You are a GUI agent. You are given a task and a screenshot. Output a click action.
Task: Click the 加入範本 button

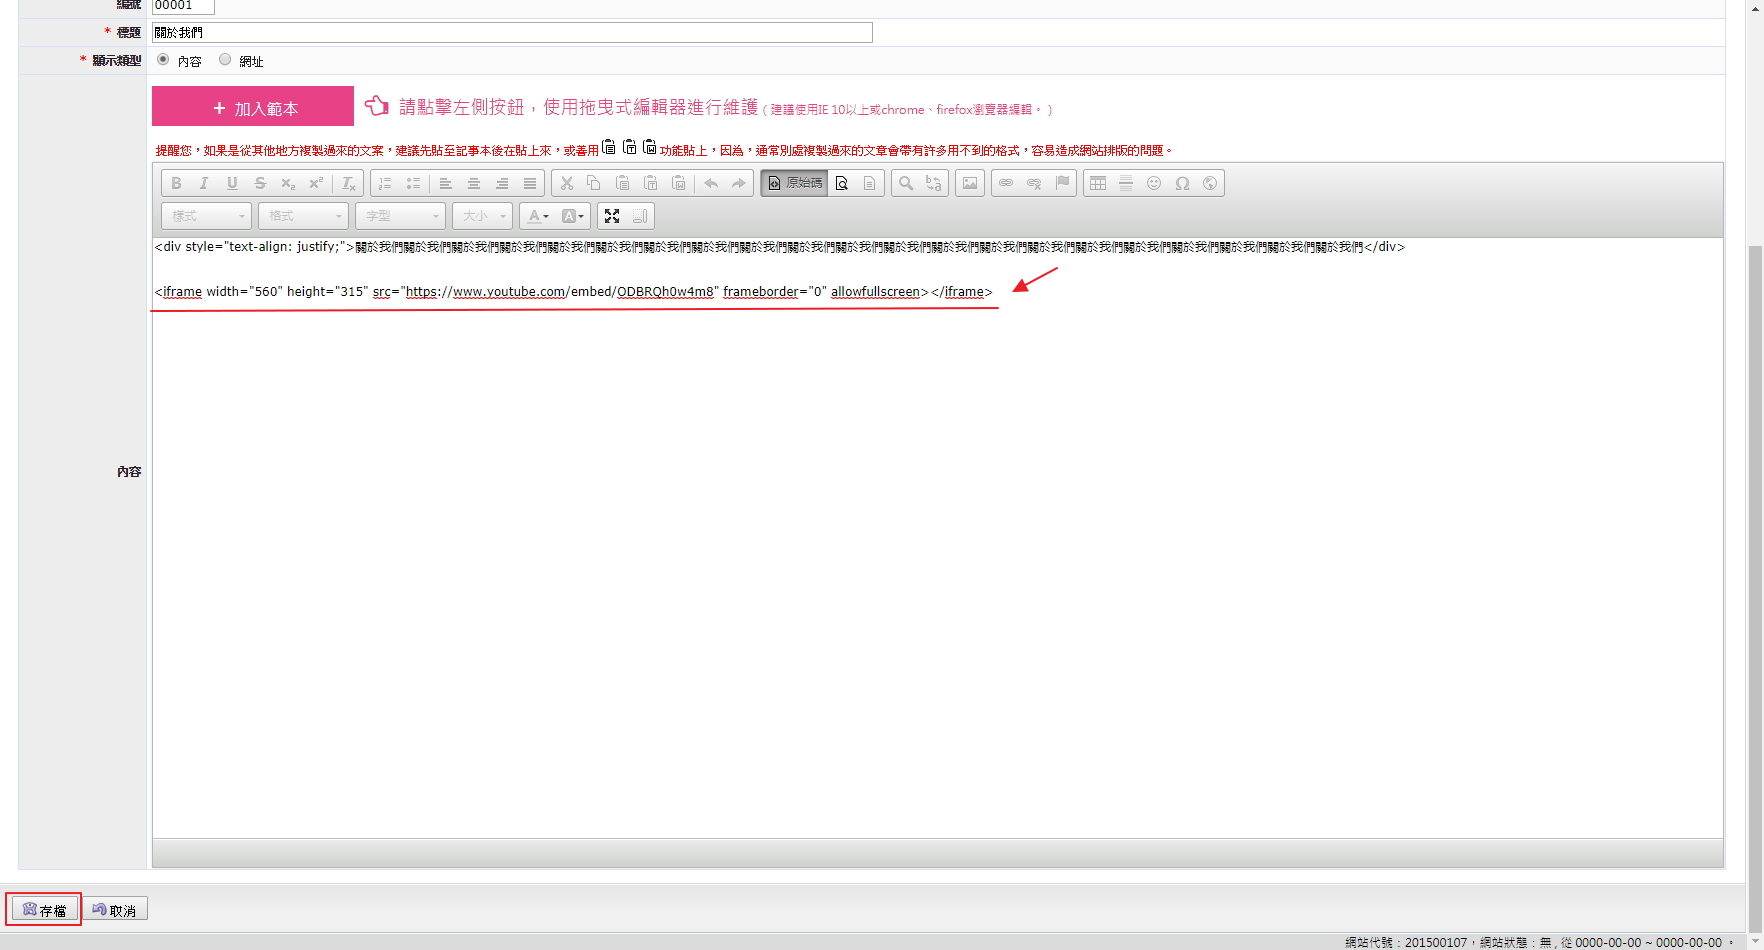(253, 107)
